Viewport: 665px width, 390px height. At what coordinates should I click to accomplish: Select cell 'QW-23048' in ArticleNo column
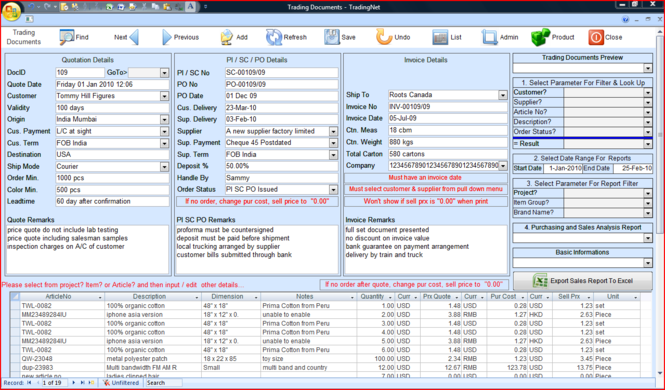click(62, 359)
